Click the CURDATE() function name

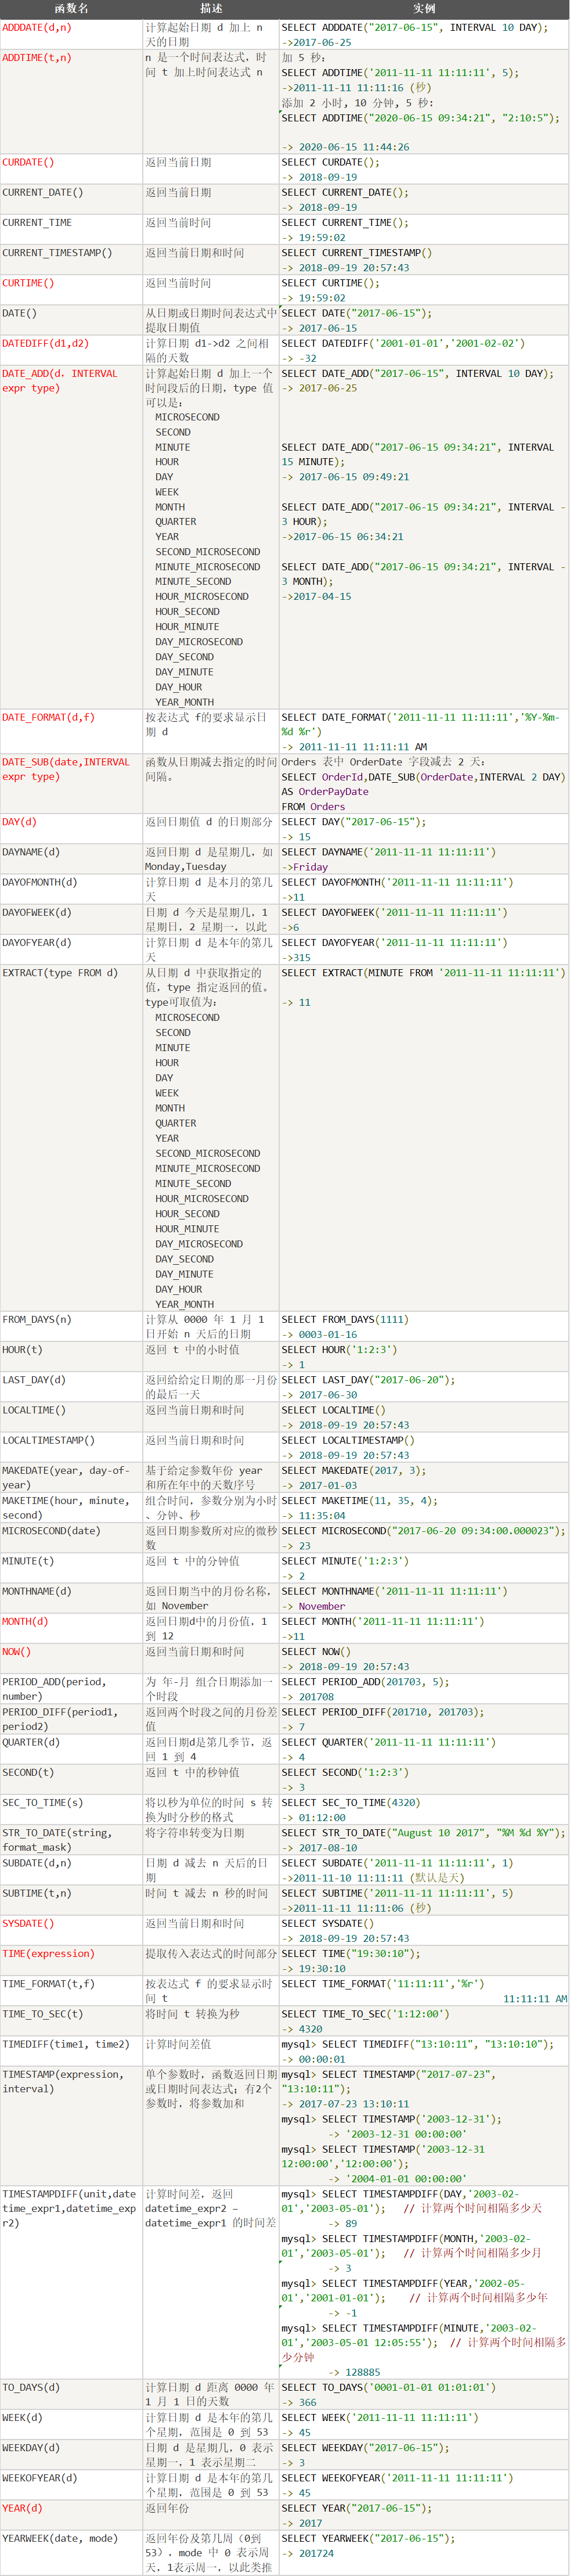(28, 162)
